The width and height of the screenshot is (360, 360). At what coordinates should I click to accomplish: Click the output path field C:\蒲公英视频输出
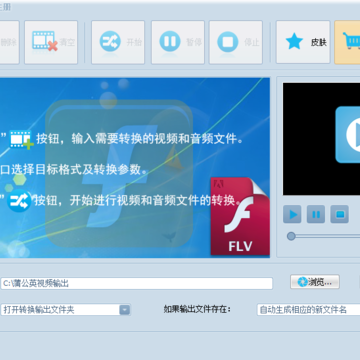[x=136, y=284]
